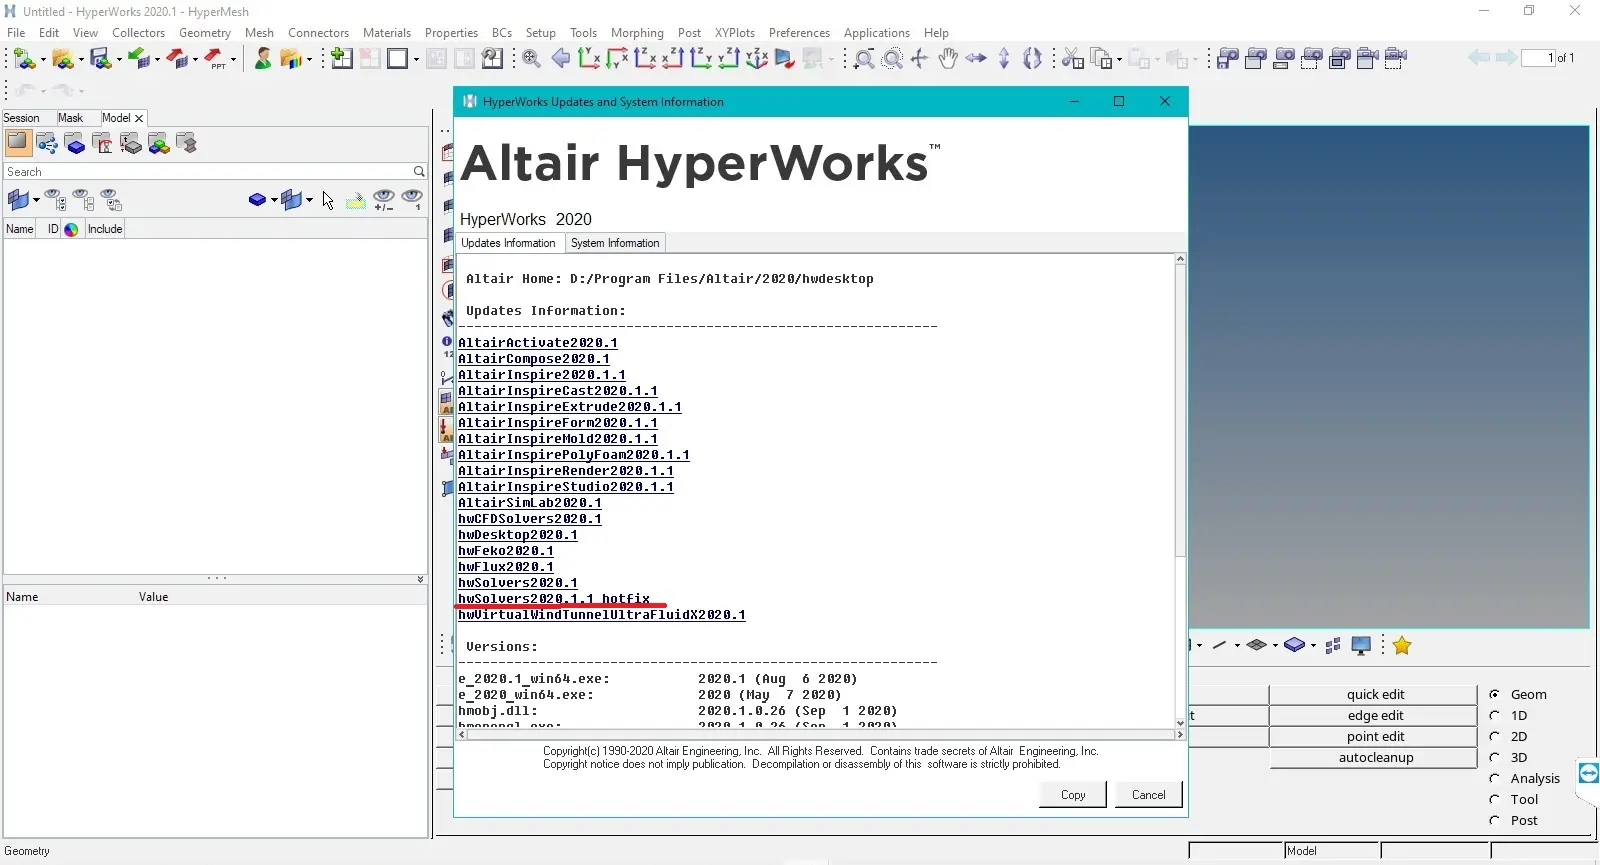The image size is (1600, 865).
Task: Select the Post radio button
Action: pyautogui.click(x=1495, y=820)
